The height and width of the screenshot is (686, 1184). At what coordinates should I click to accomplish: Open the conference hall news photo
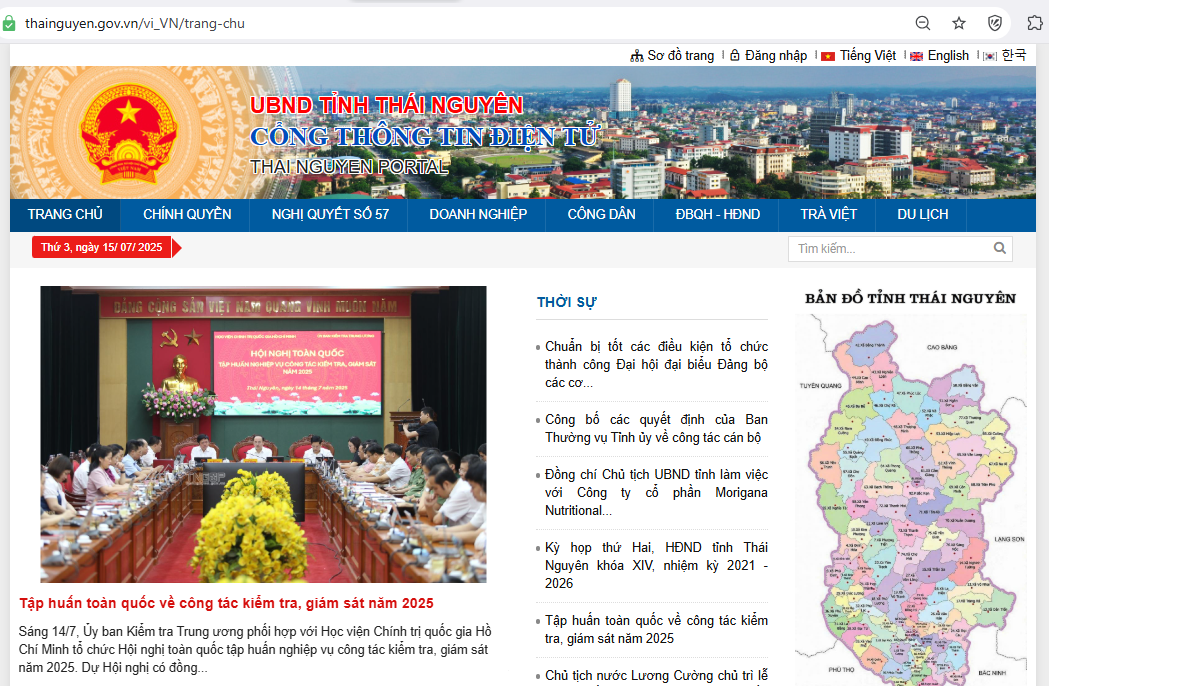pos(264,434)
